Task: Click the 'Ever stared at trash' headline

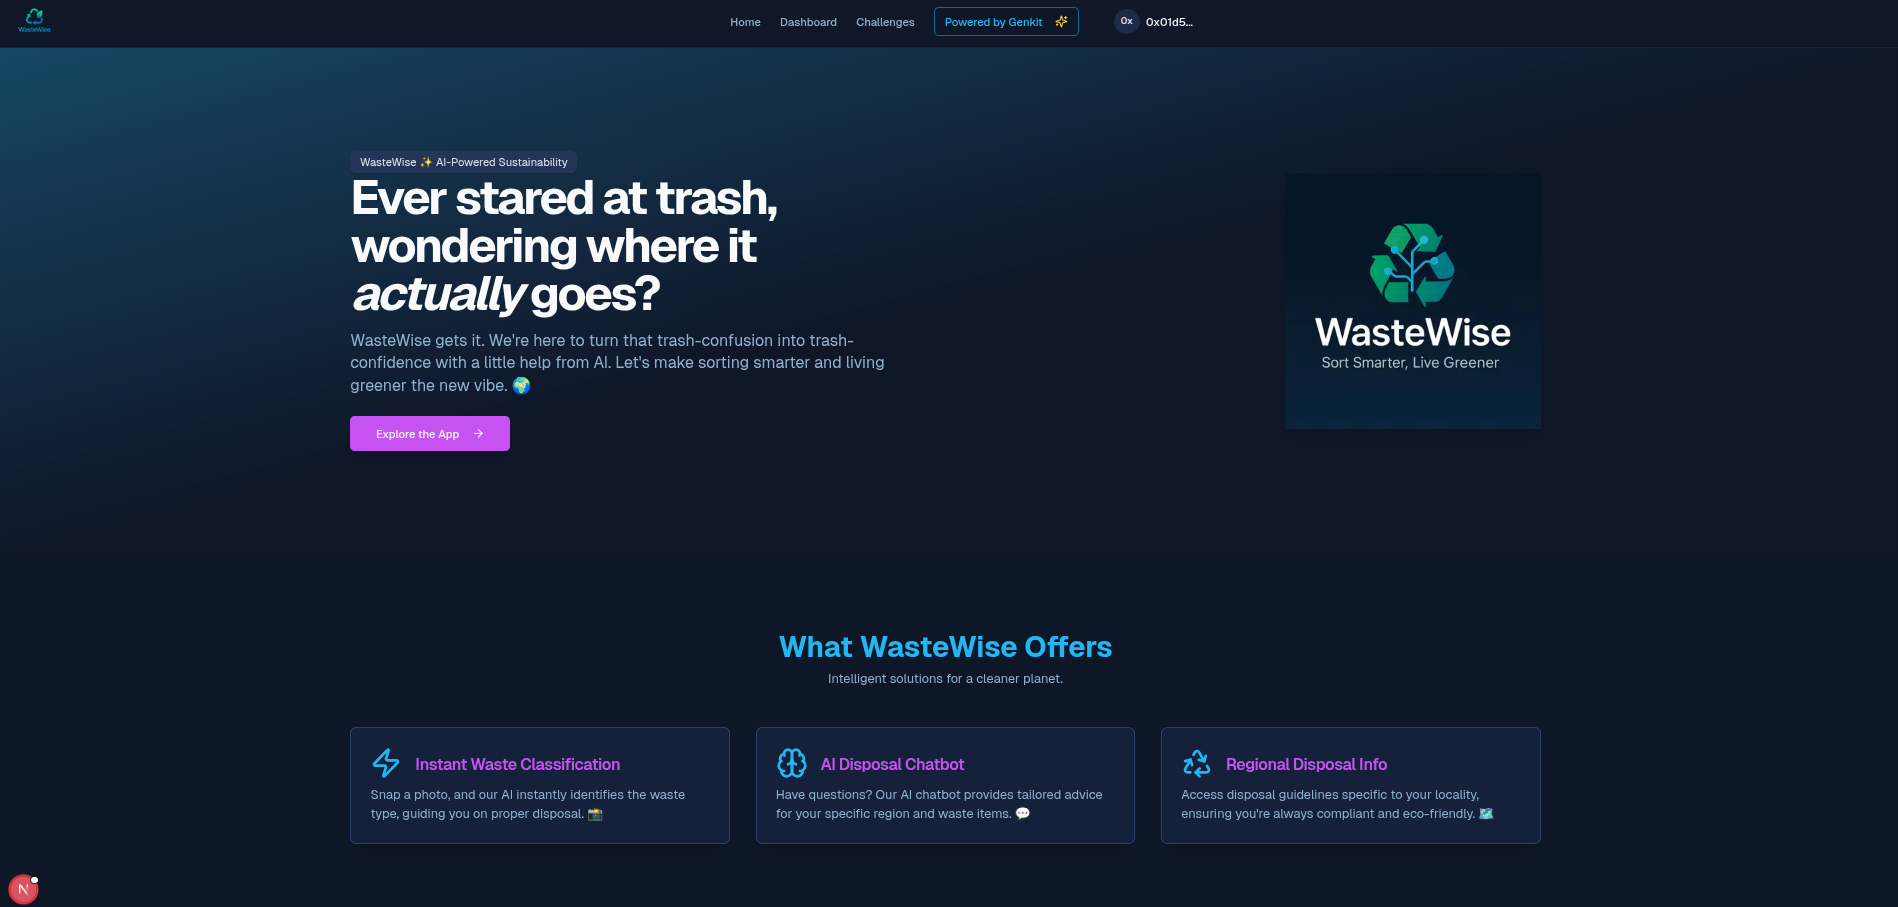Action: (564, 246)
